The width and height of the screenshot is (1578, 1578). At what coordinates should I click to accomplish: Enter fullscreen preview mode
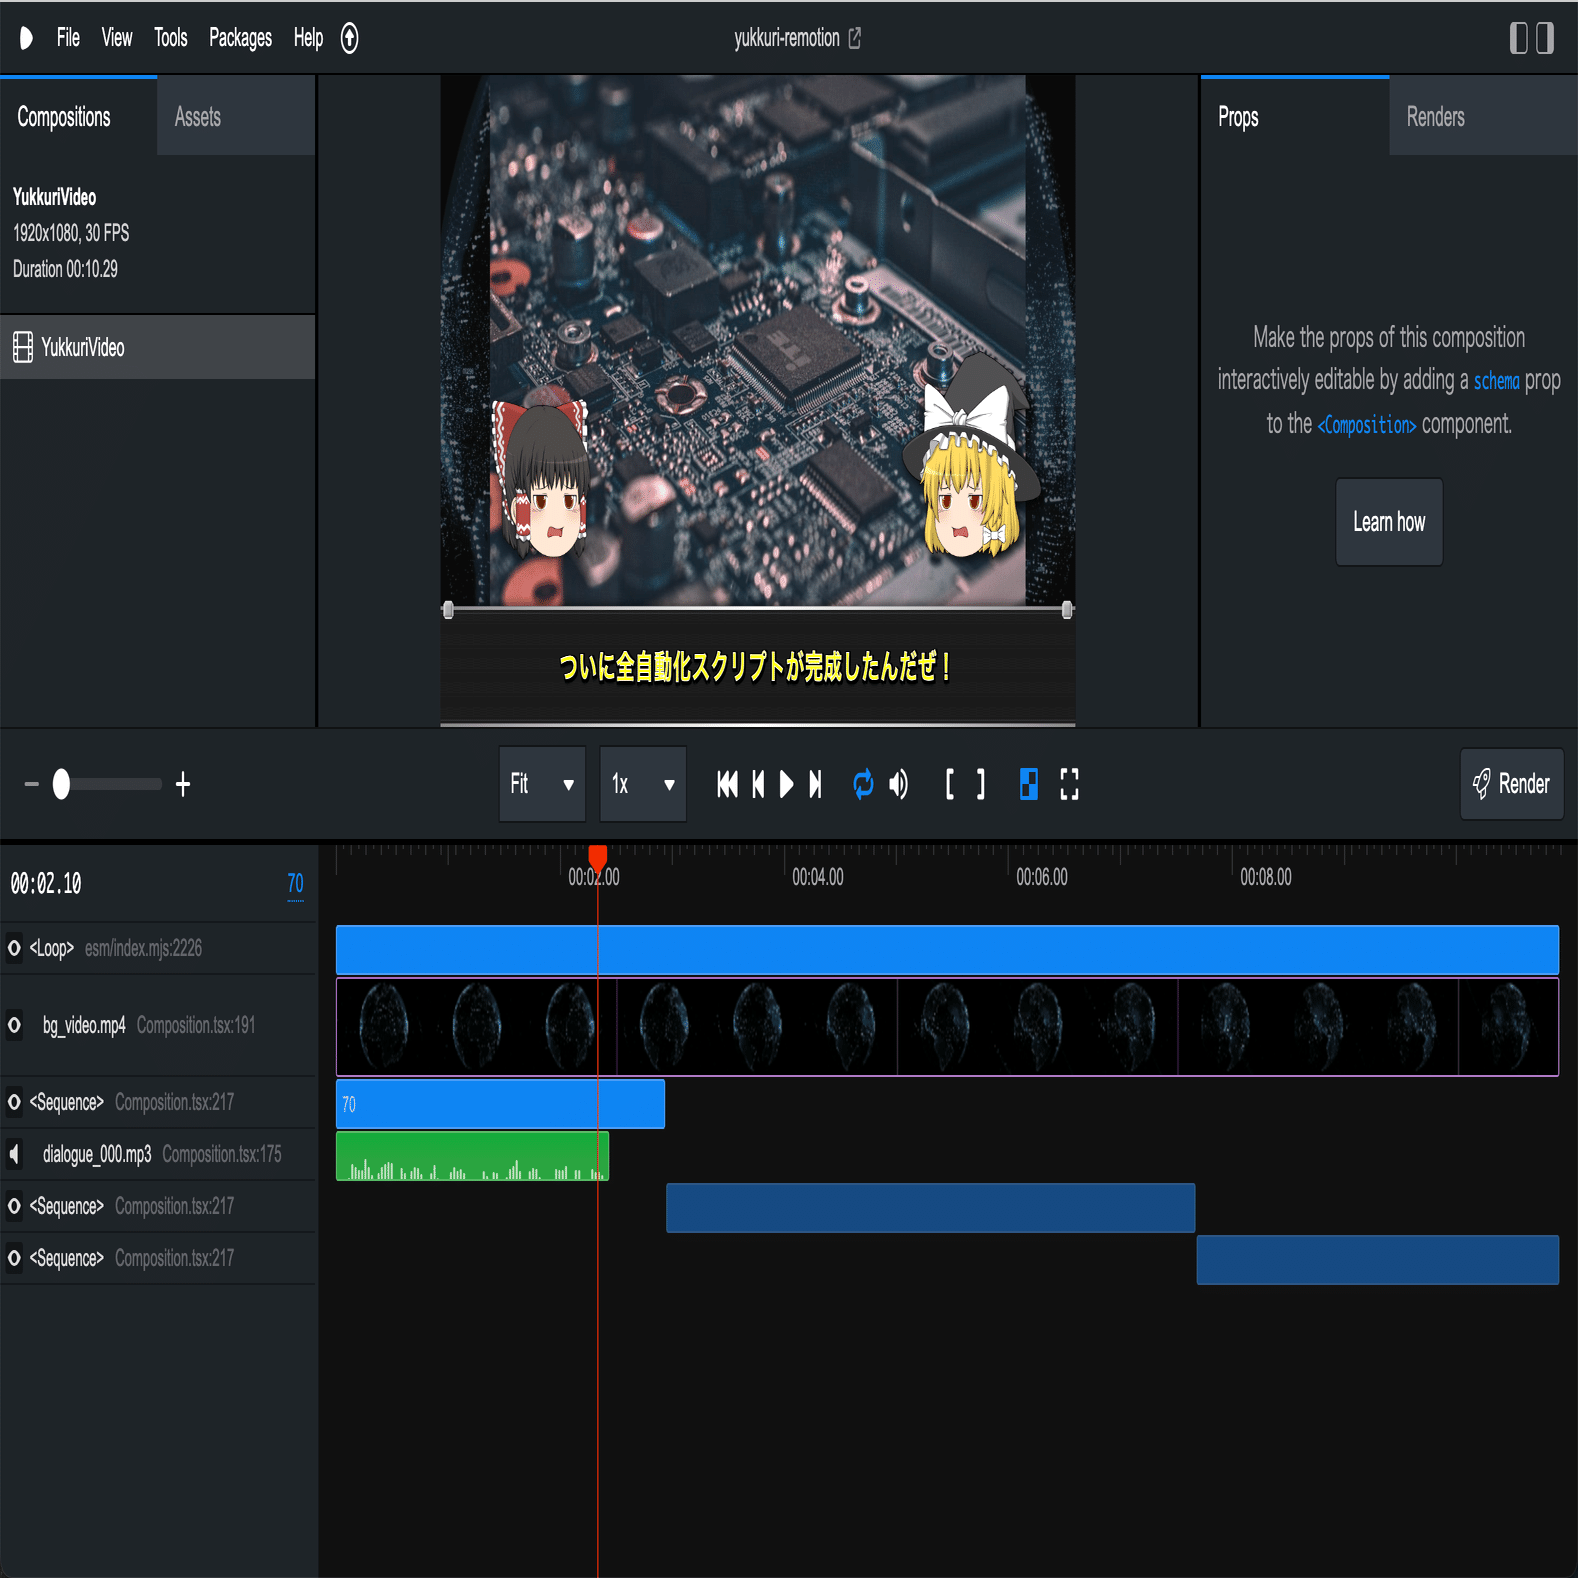pos(1069,784)
